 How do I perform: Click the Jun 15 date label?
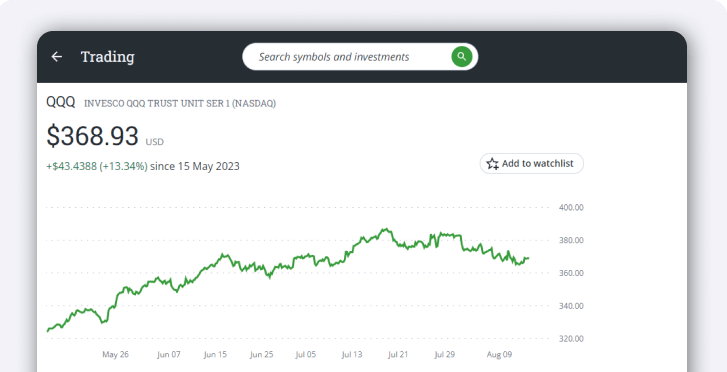point(215,354)
